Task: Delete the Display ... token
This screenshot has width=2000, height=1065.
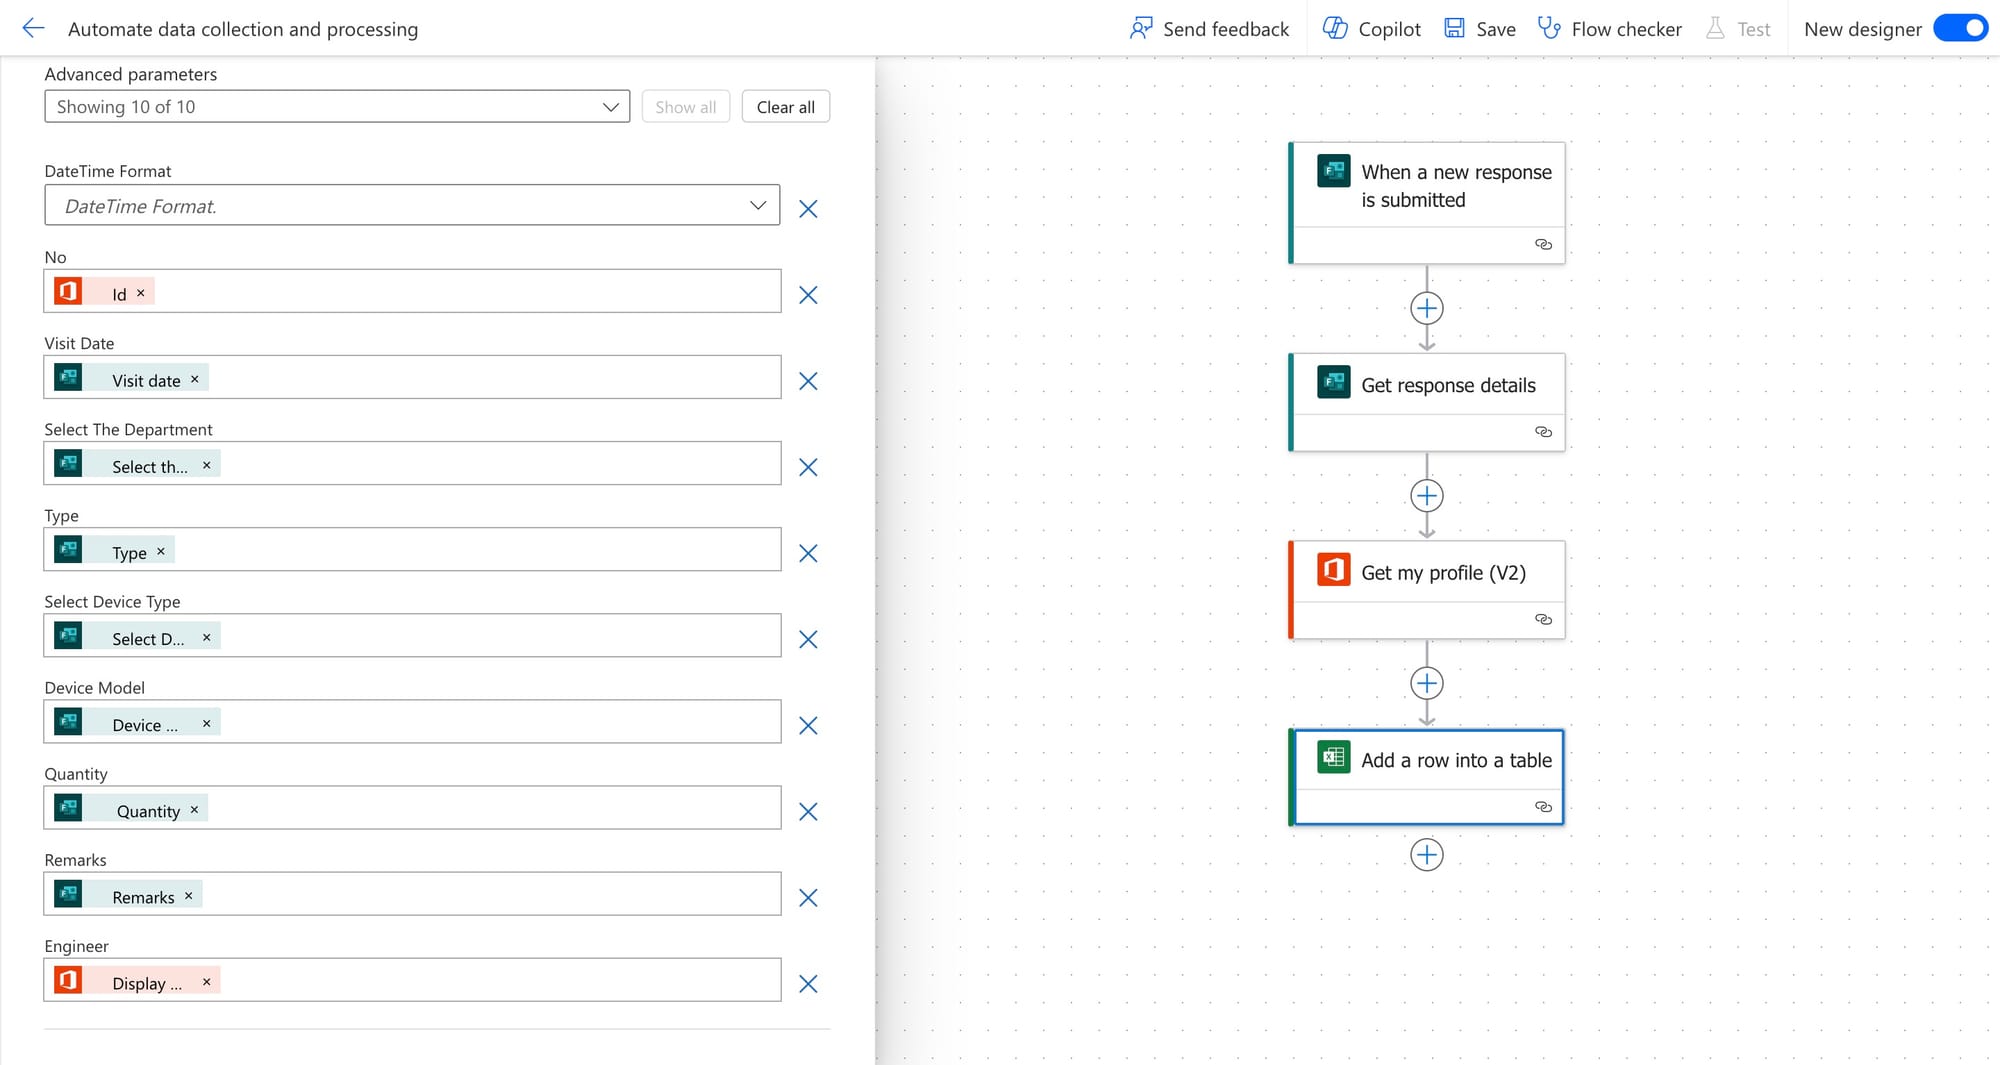Action: point(207,981)
